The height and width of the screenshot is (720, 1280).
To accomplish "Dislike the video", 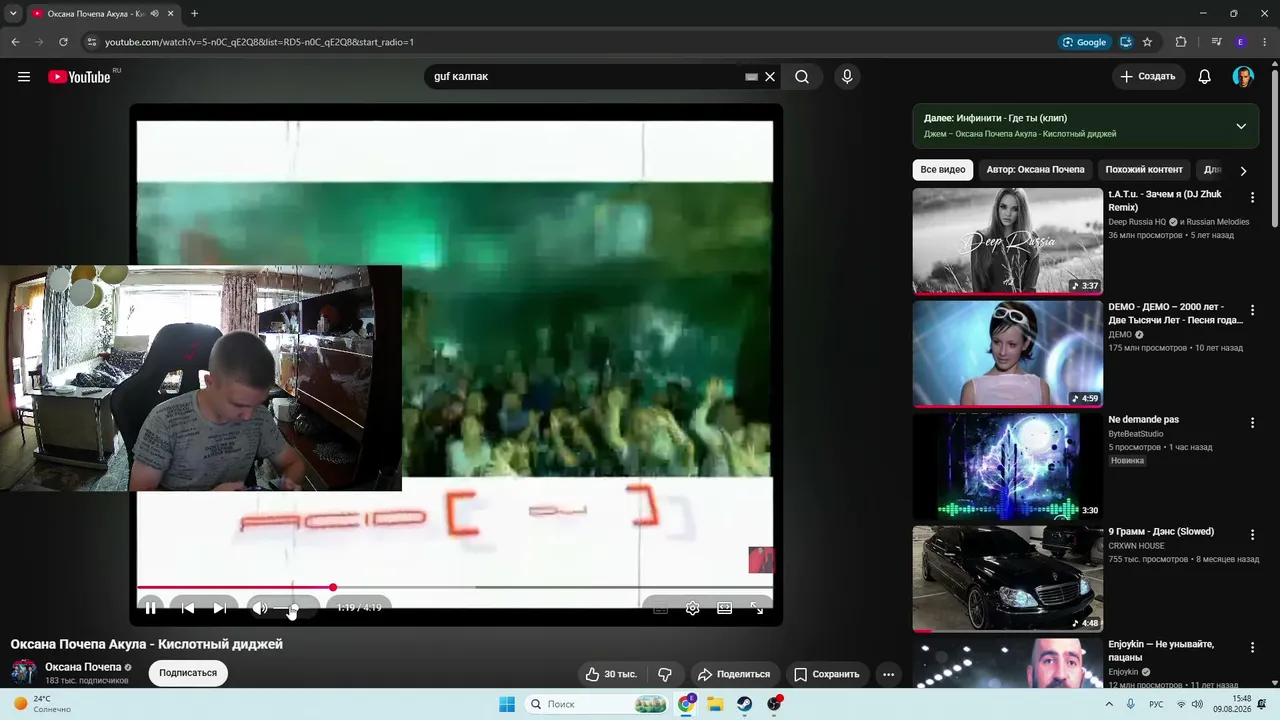I will (x=665, y=674).
